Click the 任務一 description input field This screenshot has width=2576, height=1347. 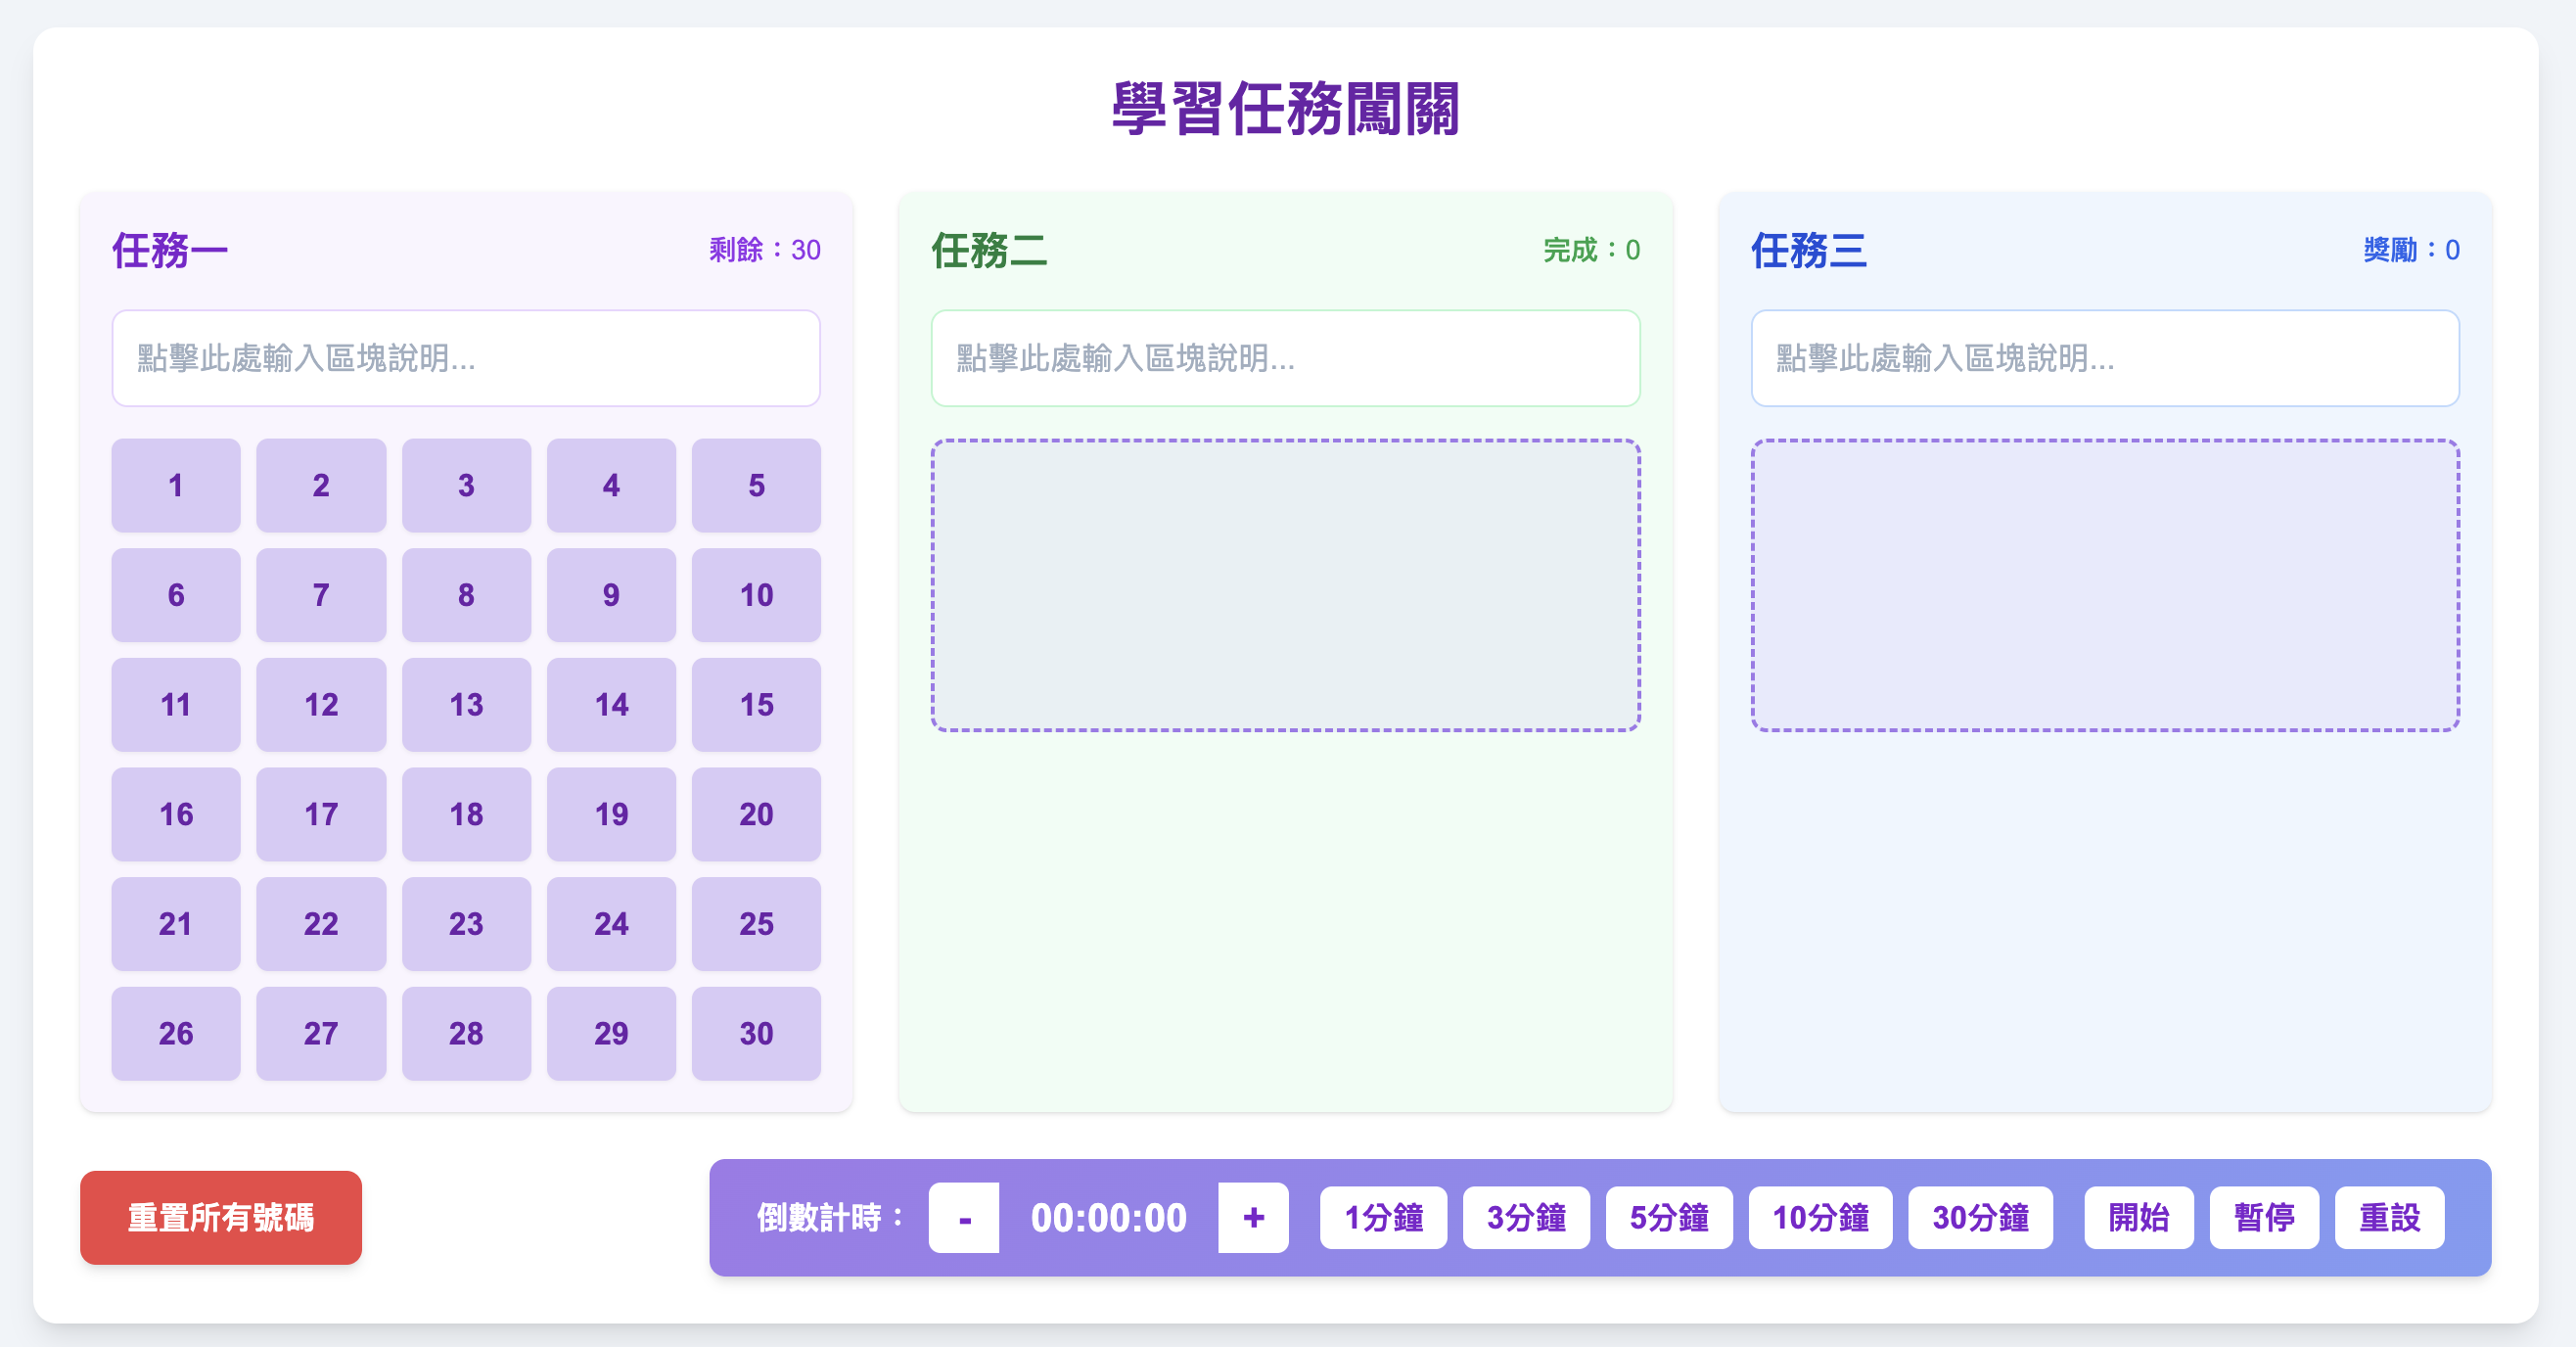466,358
